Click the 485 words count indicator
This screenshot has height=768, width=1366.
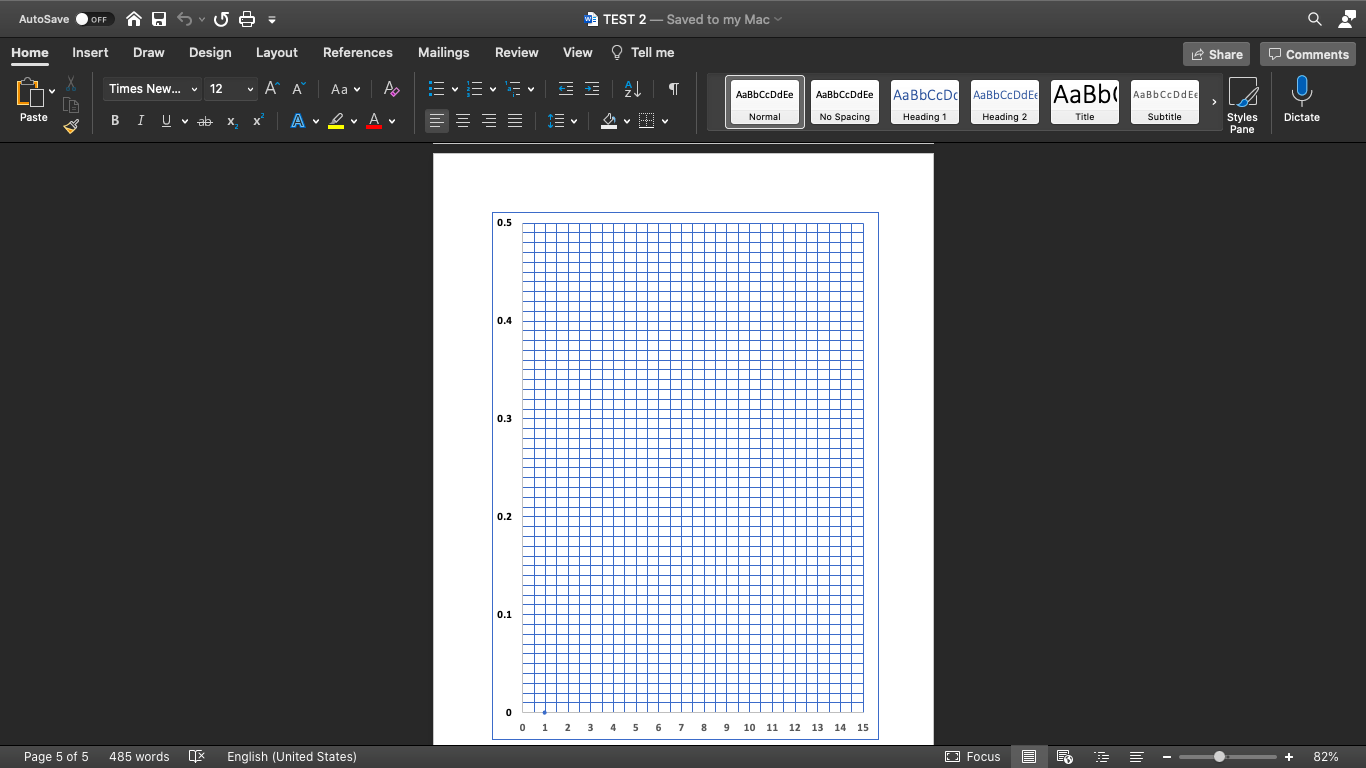(139, 757)
